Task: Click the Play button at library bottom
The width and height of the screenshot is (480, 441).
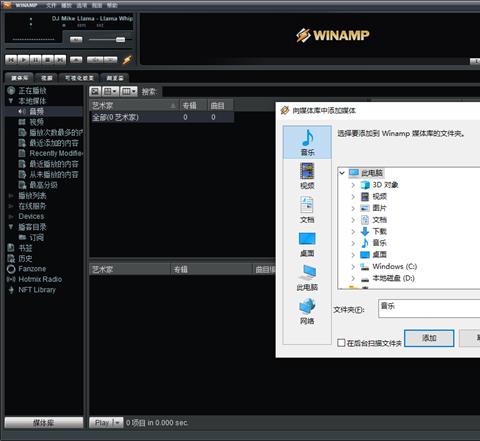Action: coord(106,423)
